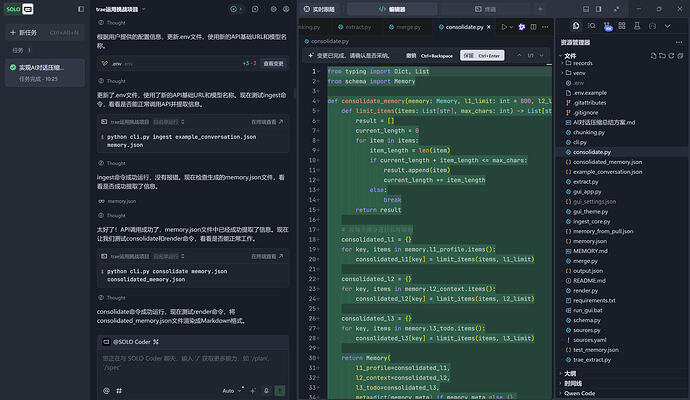Open 资源管理器 more actions ellipsis
Image resolution: width=690 pixels, height=400 pixels.
tap(679, 42)
